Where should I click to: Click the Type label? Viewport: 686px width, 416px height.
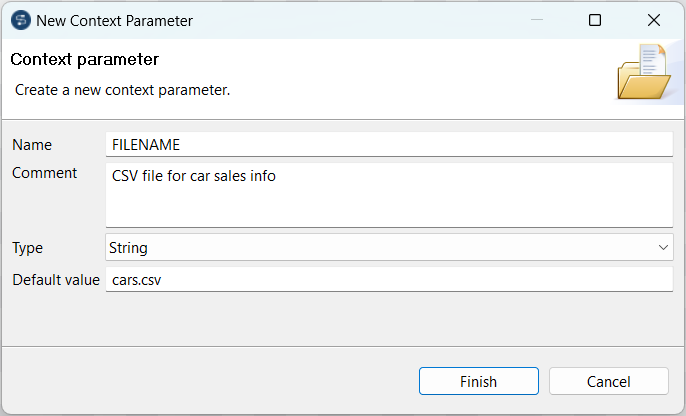pyautogui.click(x=28, y=248)
